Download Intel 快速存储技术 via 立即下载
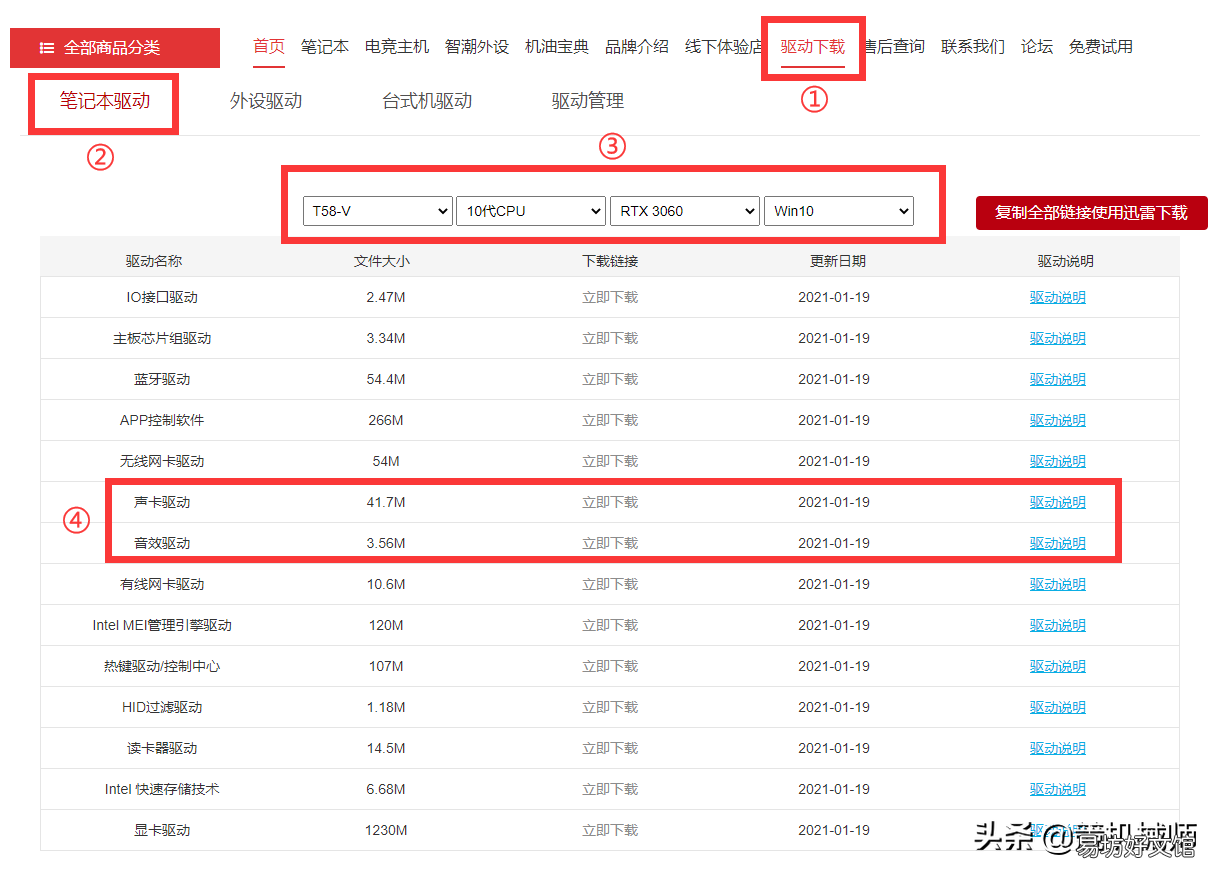The height and width of the screenshot is (878, 1223). [x=610, y=789]
